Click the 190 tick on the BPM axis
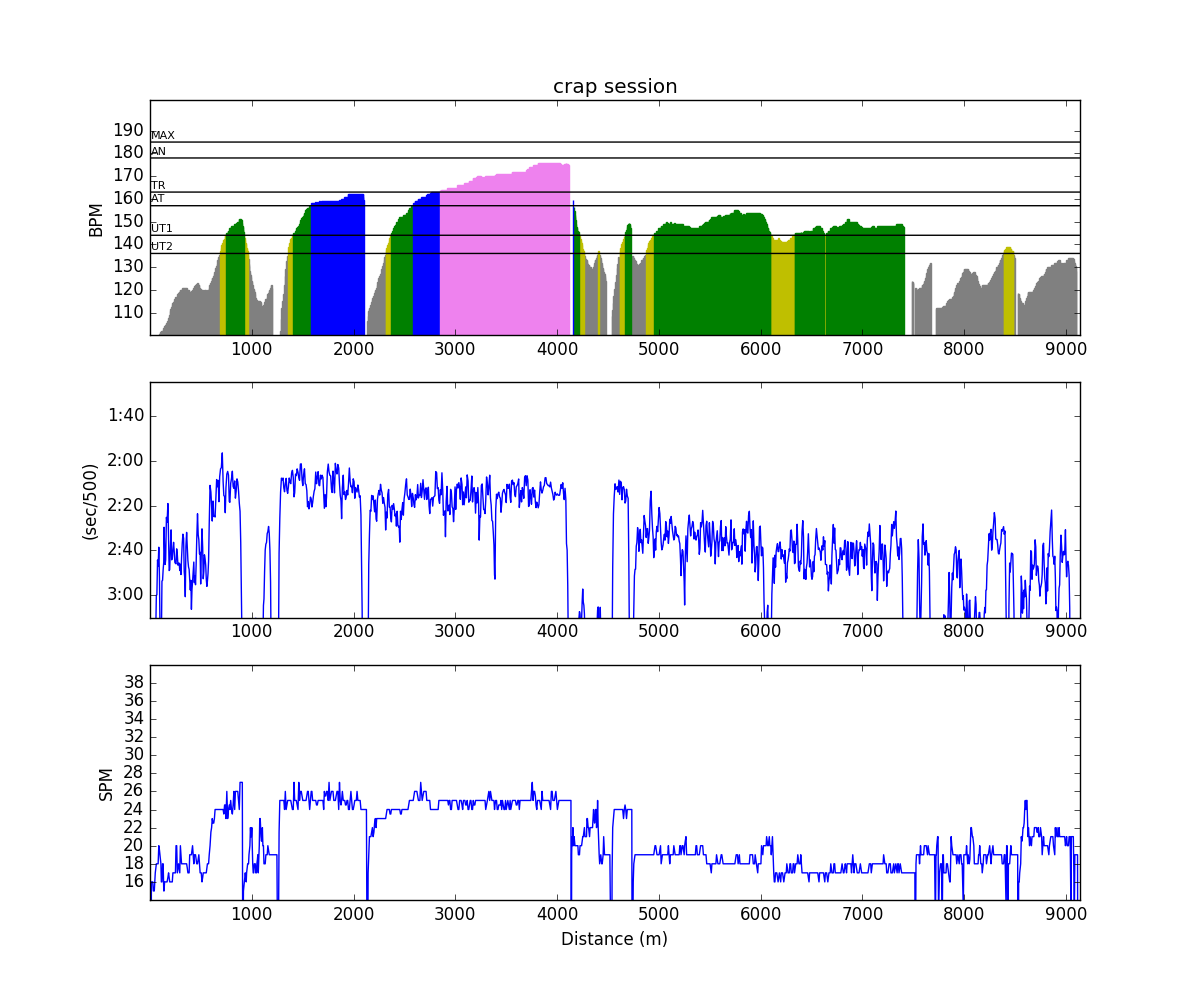This screenshot has height=1000, width=1200. pyautogui.click(x=127, y=130)
